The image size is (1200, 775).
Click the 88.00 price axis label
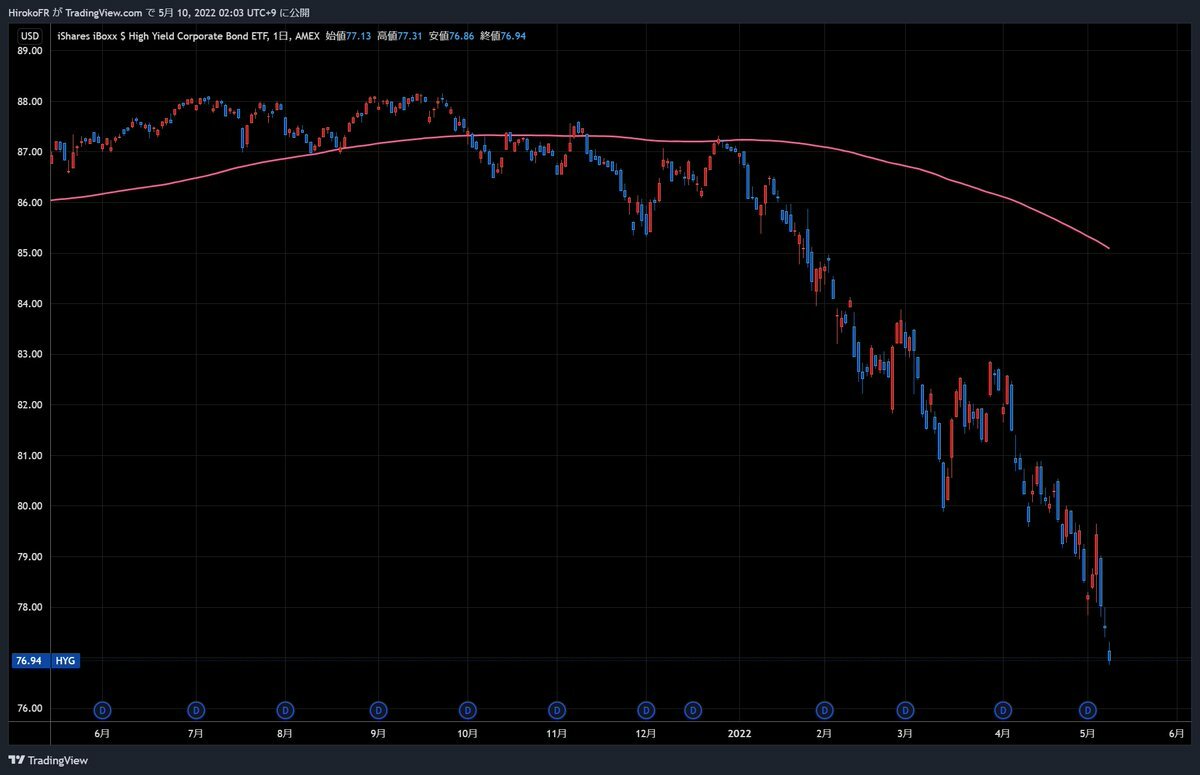(x=30, y=102)
